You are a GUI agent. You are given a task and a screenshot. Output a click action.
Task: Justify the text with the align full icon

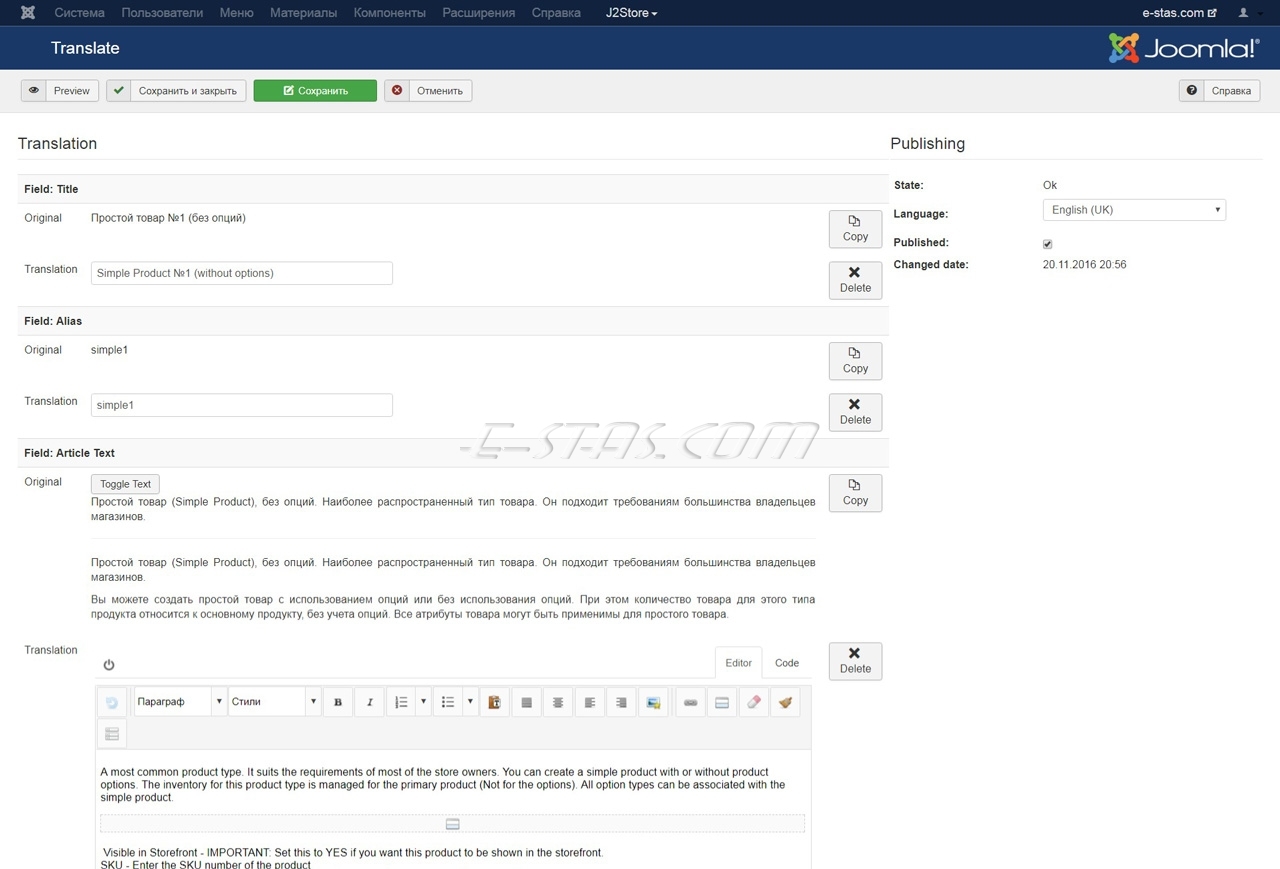(526, 702)
